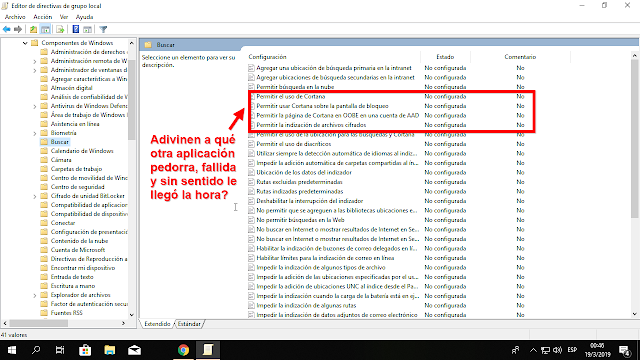The height and width of the screenshot is (360, 640).
Task: Open the Archivo menu
Action: pyautogui.click(x=15, y=17)
